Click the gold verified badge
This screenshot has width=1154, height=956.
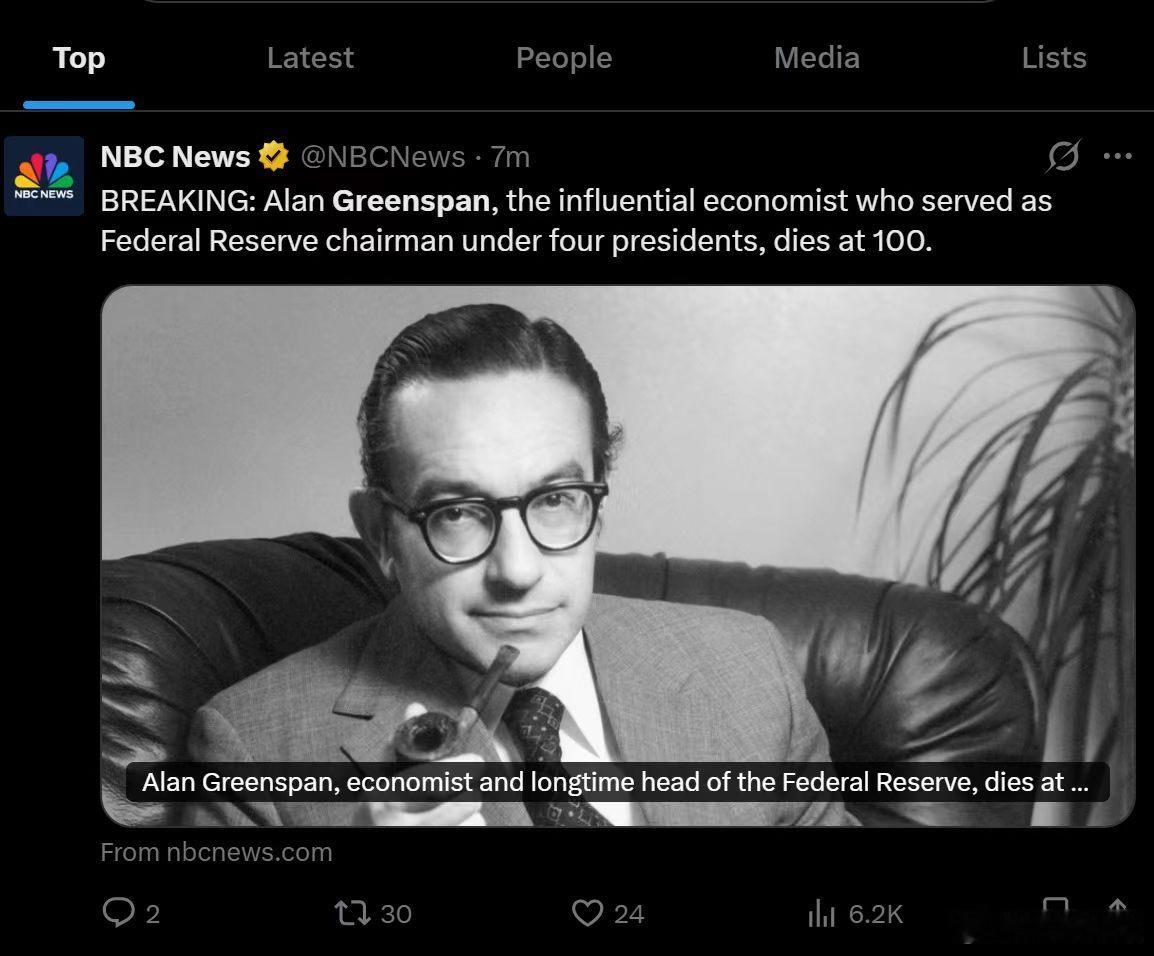click(x=273, y=156)
